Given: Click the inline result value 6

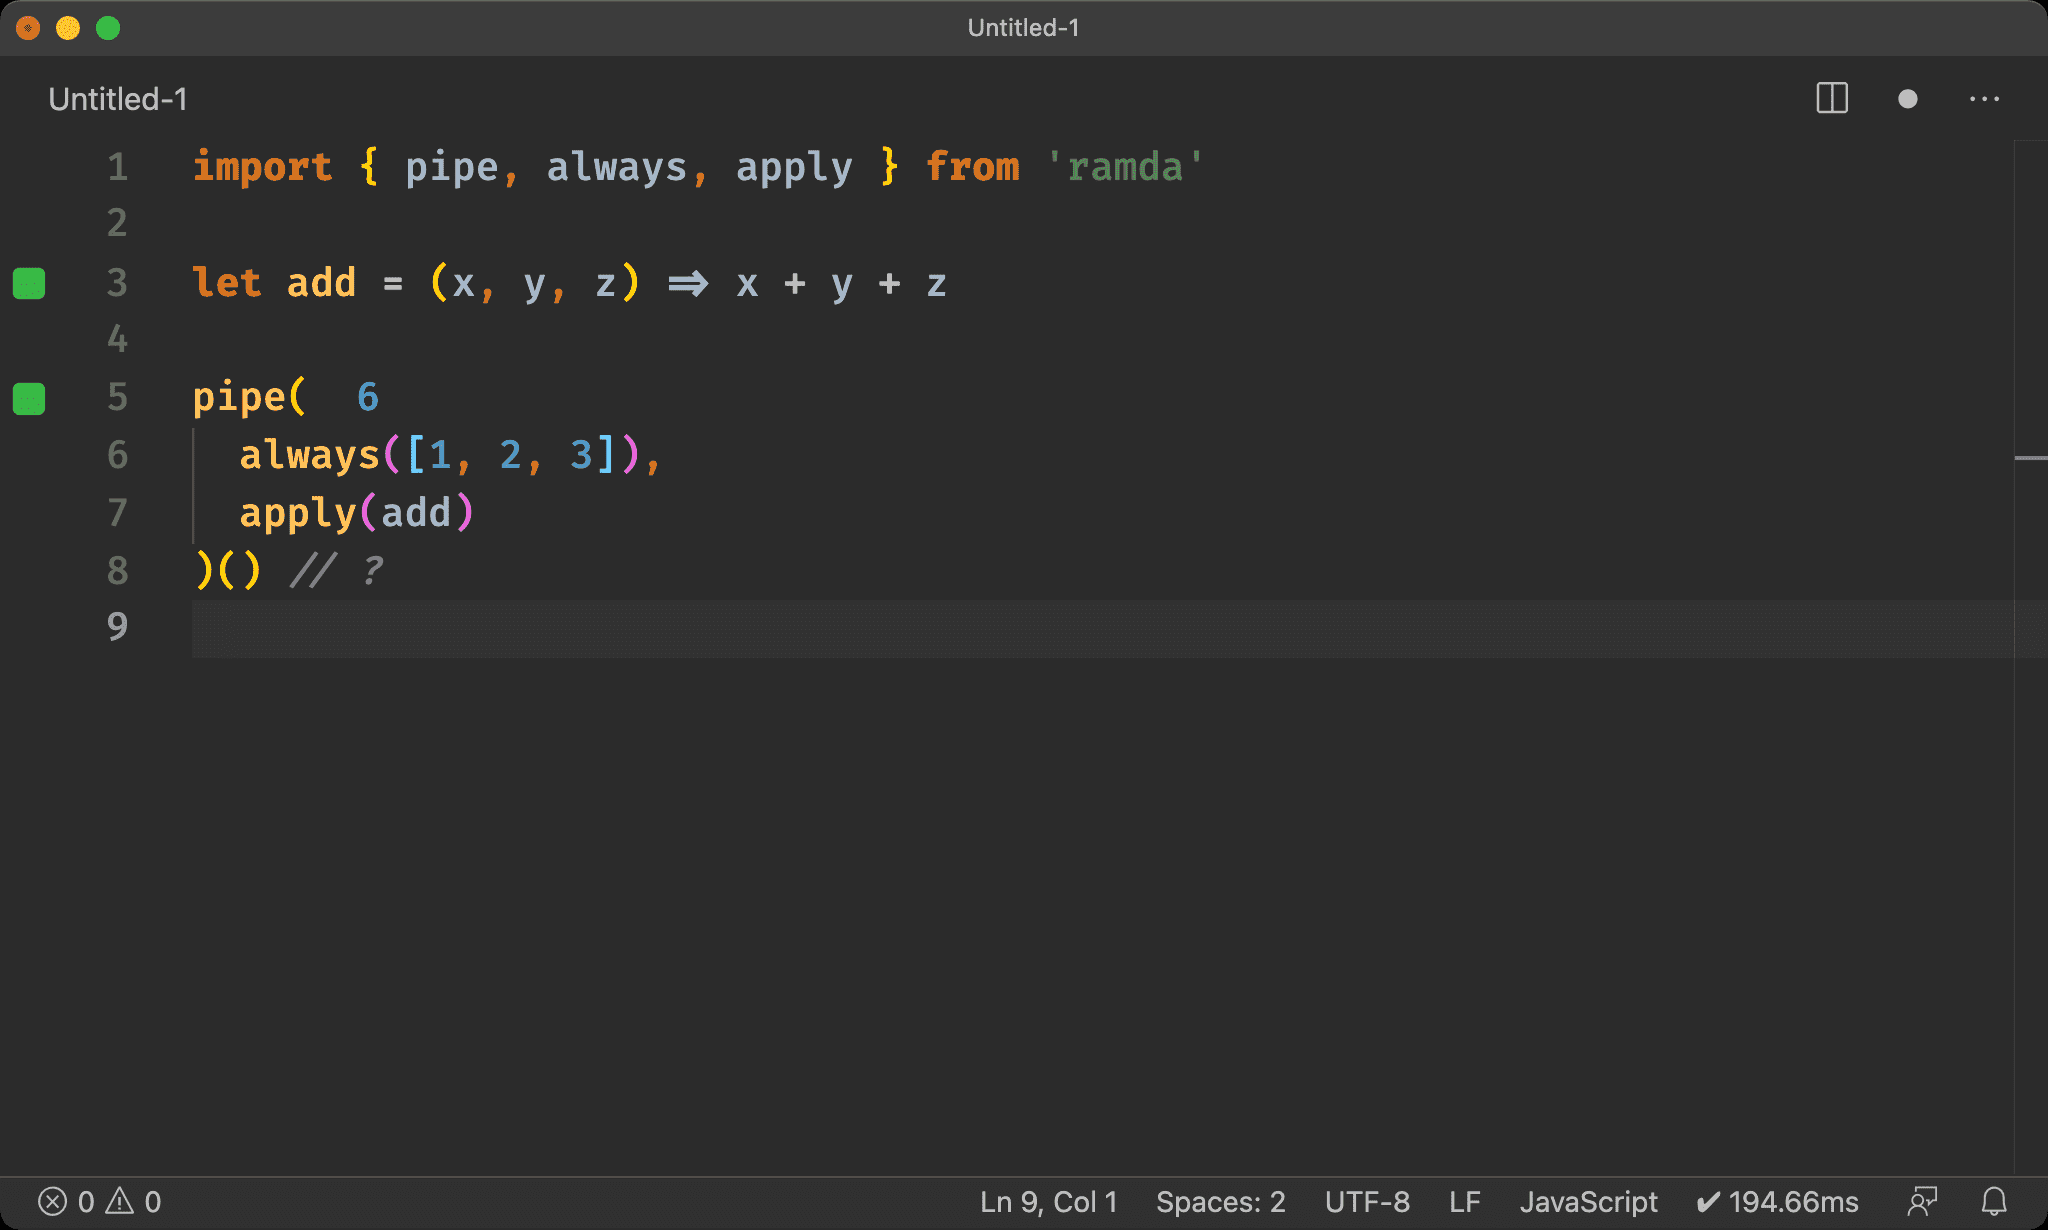Looking at the screenshot, I should point(368,397).
